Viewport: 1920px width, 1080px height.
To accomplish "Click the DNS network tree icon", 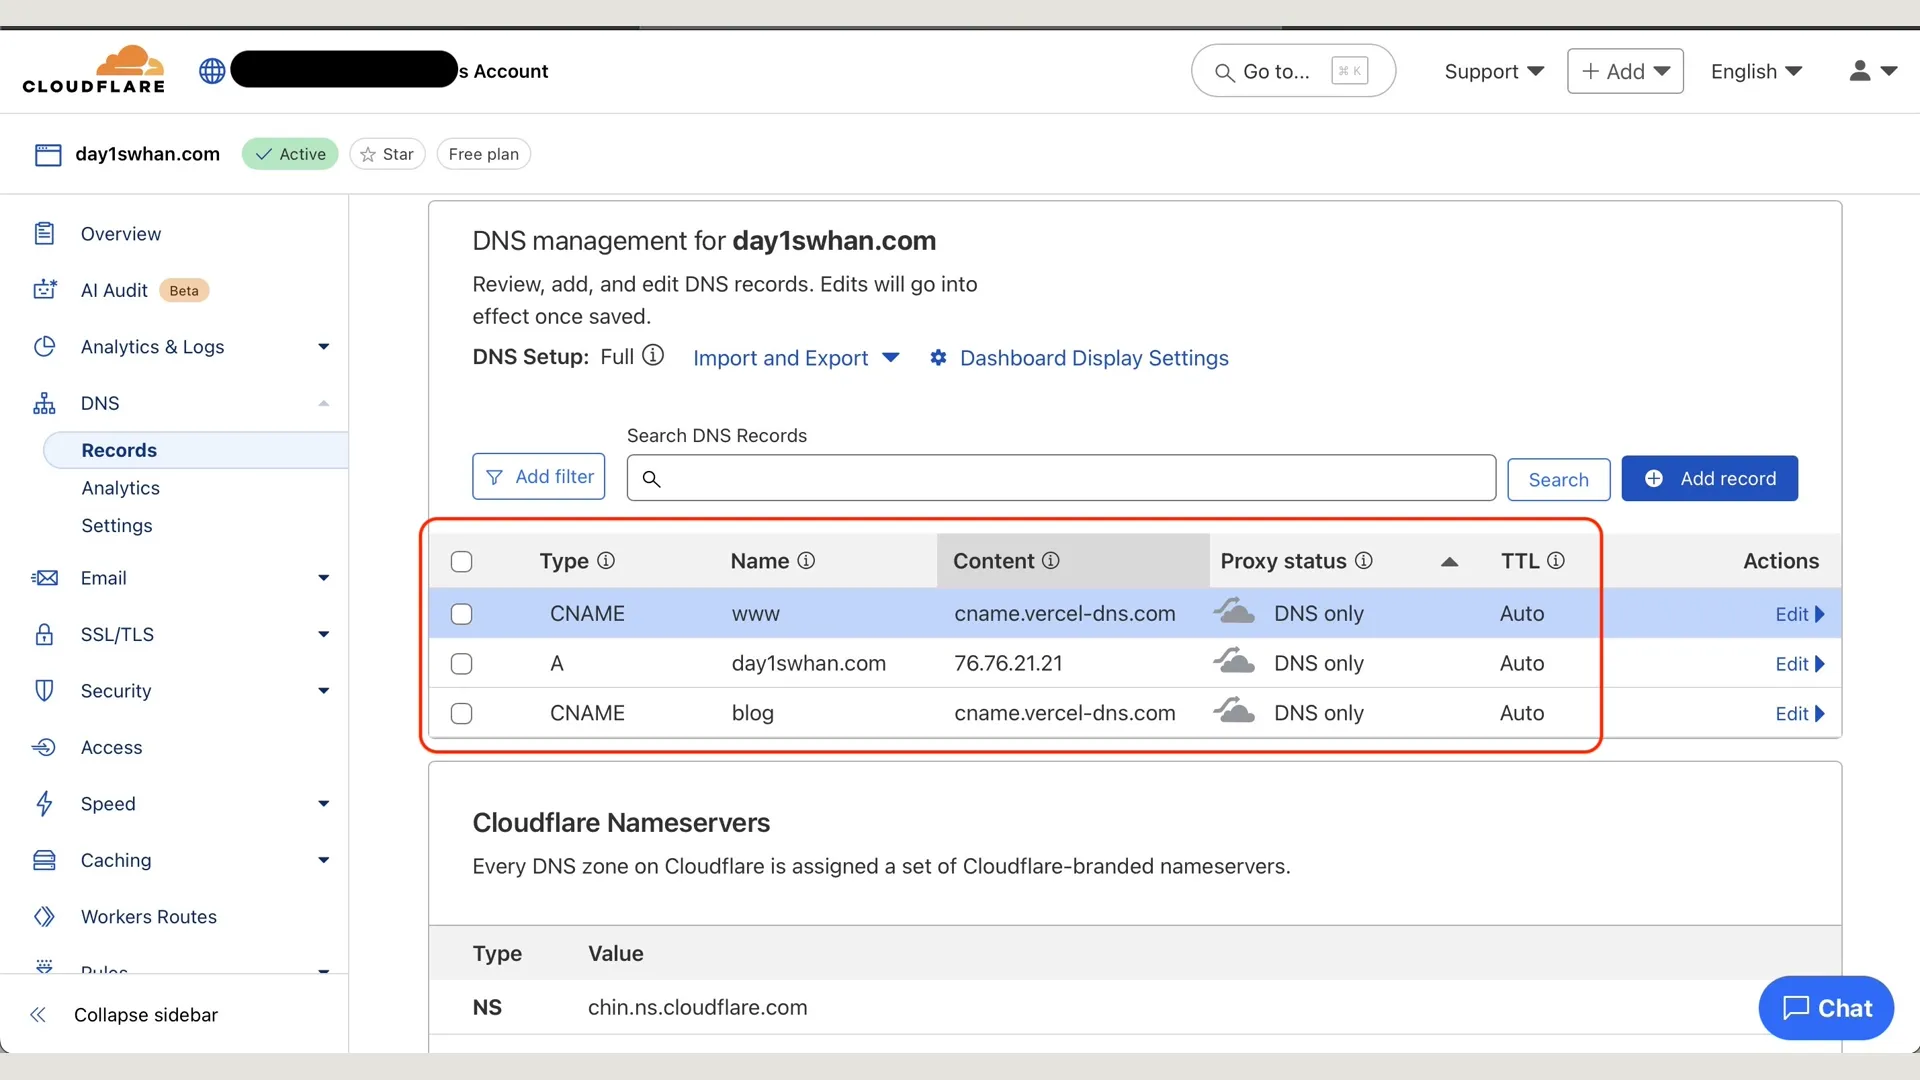I will coord(44,403).
